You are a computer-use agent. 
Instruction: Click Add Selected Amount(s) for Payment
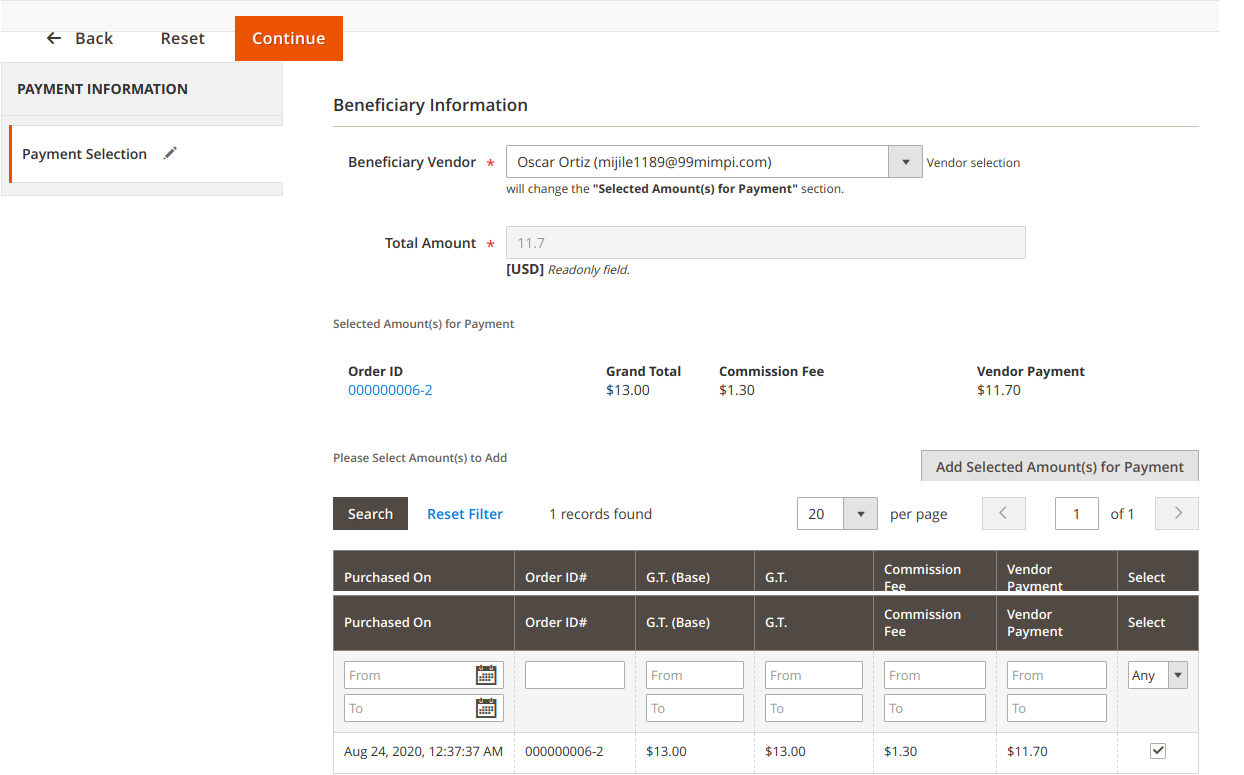pos(1059,467)
